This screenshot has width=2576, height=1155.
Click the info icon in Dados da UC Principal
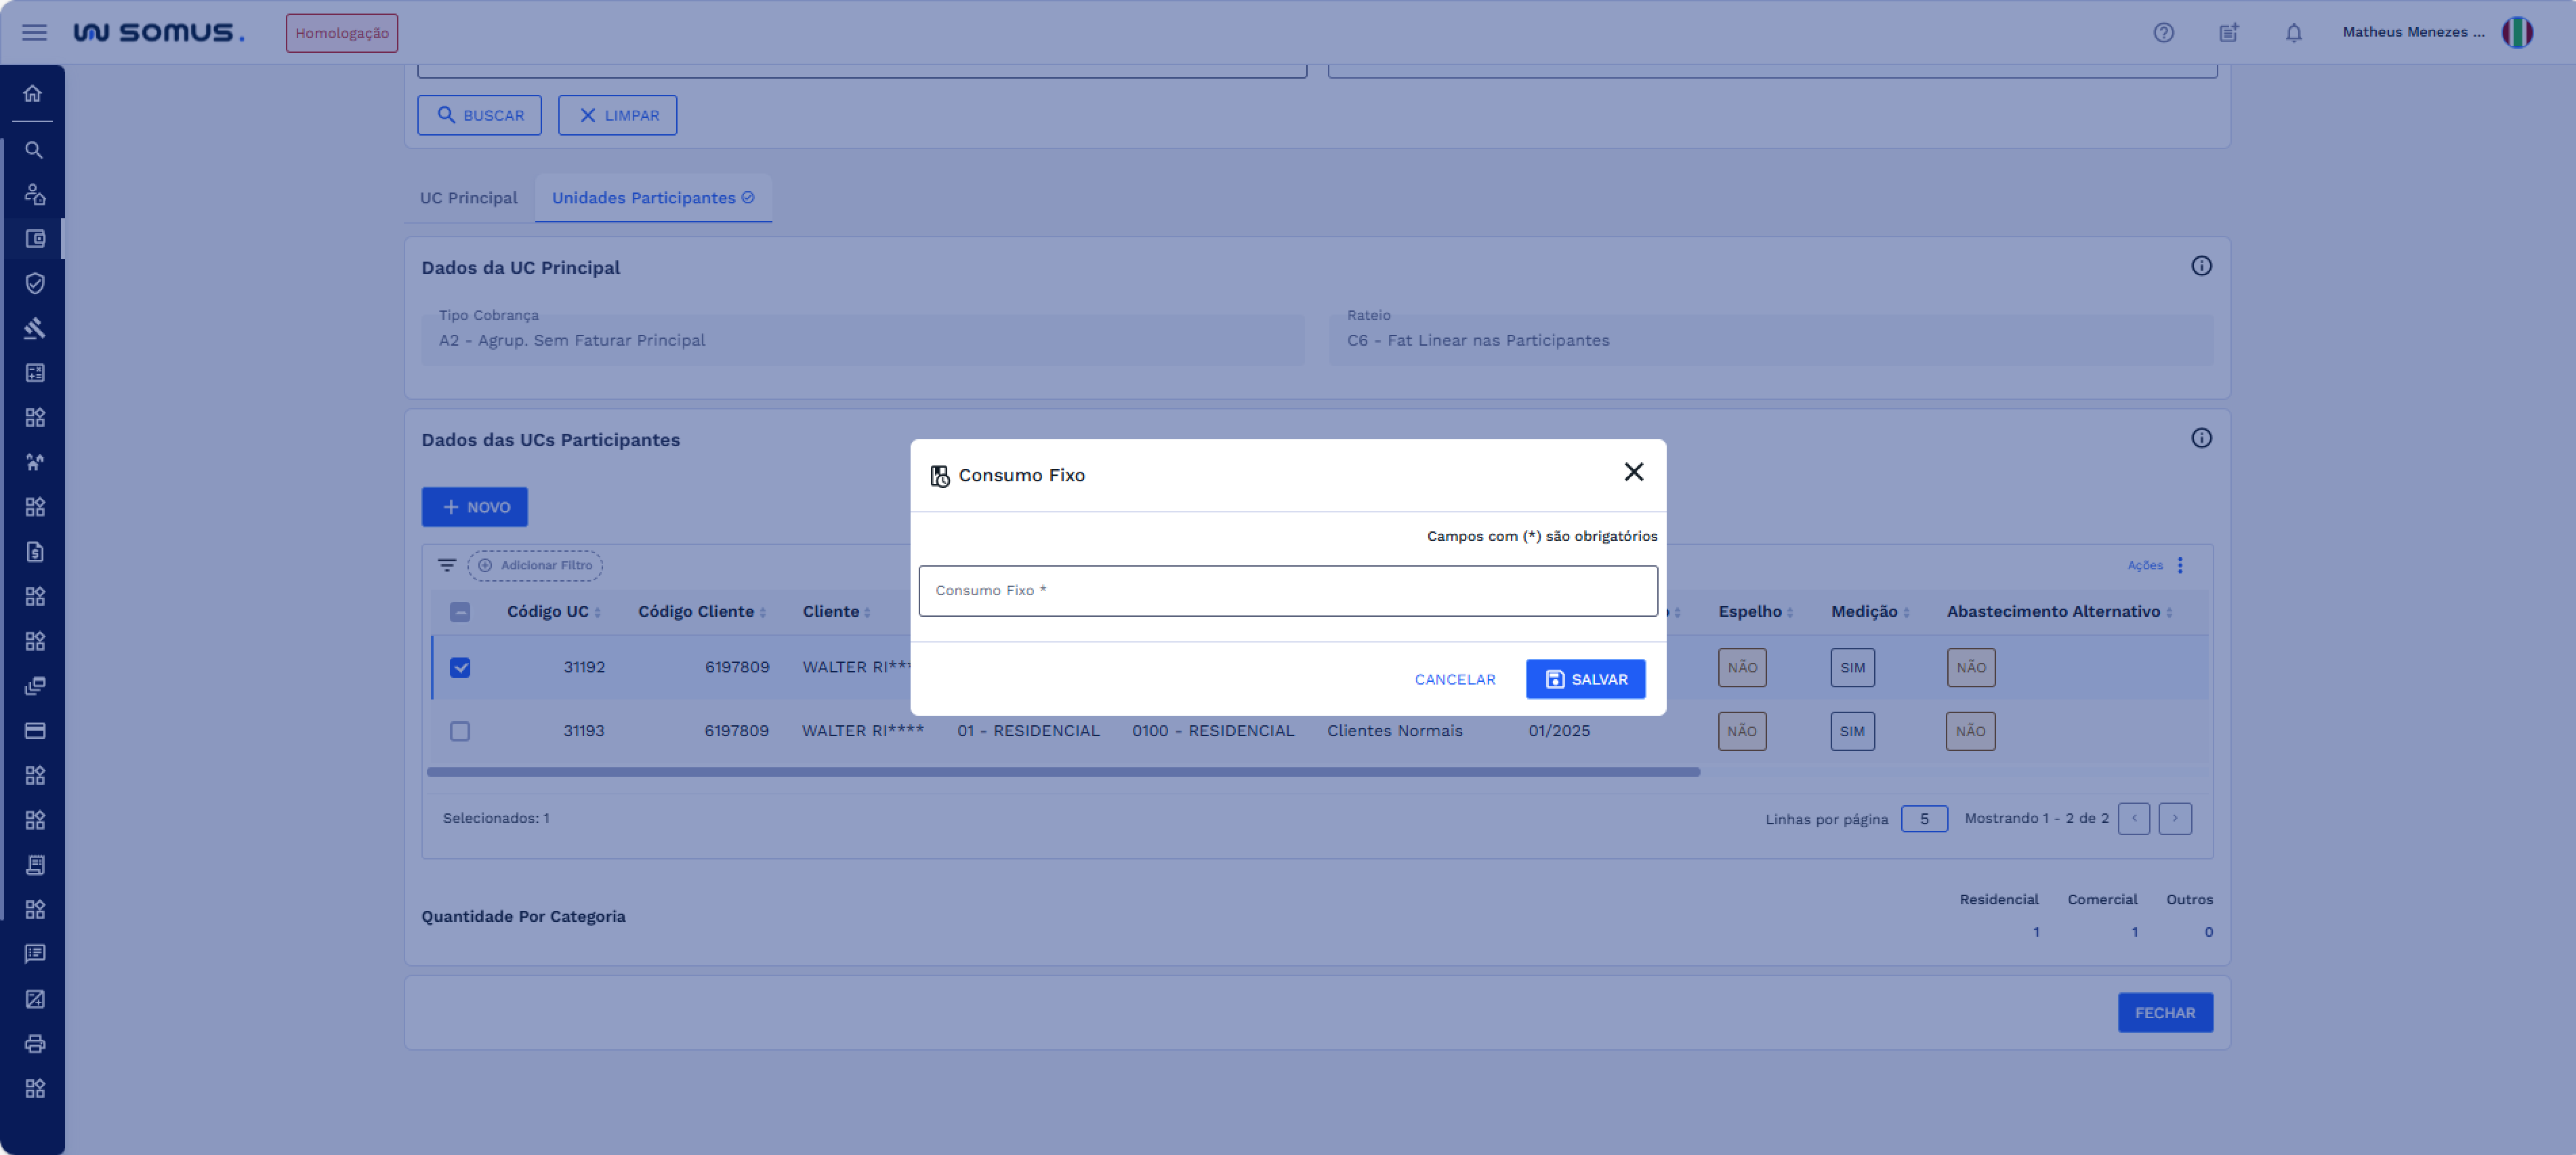pos(2201,266)
